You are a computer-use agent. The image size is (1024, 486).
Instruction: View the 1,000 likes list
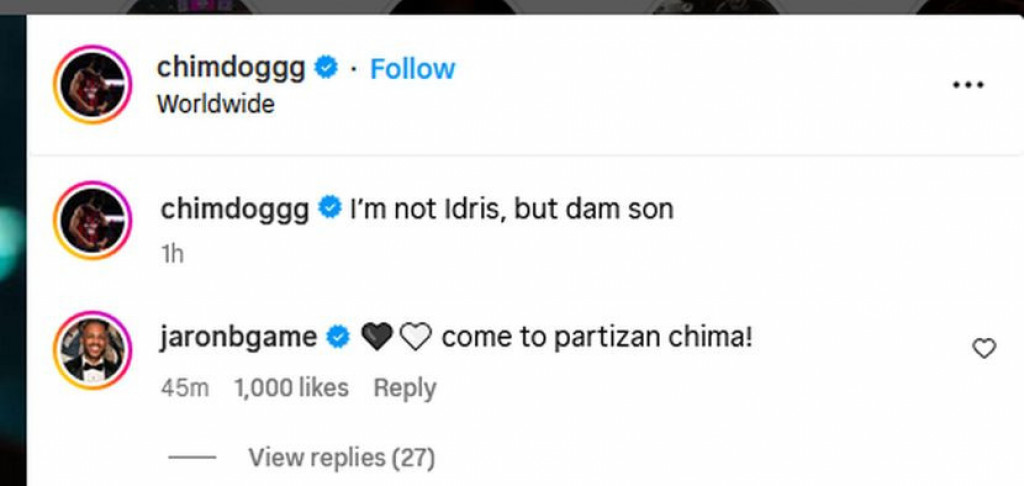(291, 388)
